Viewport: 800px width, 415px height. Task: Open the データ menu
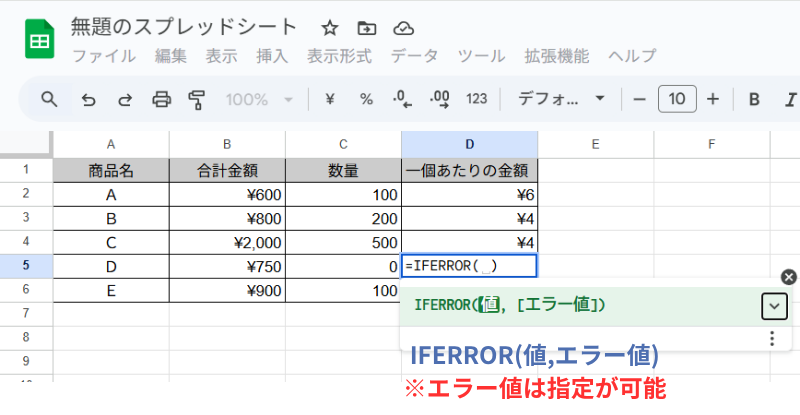tap(414, 56)
